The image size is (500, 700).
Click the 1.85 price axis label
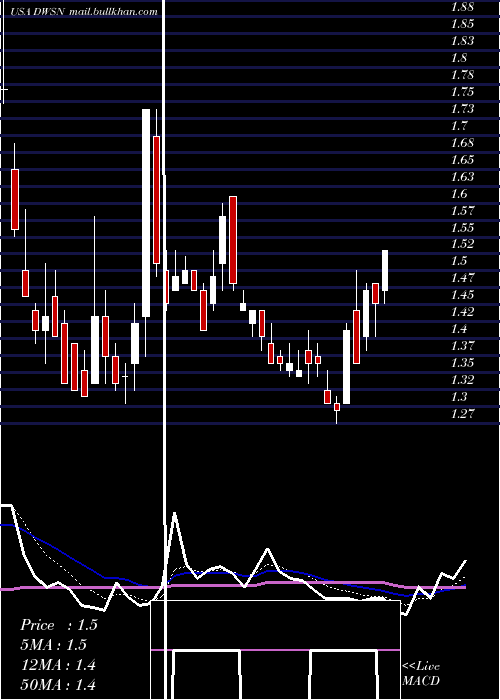462,24
